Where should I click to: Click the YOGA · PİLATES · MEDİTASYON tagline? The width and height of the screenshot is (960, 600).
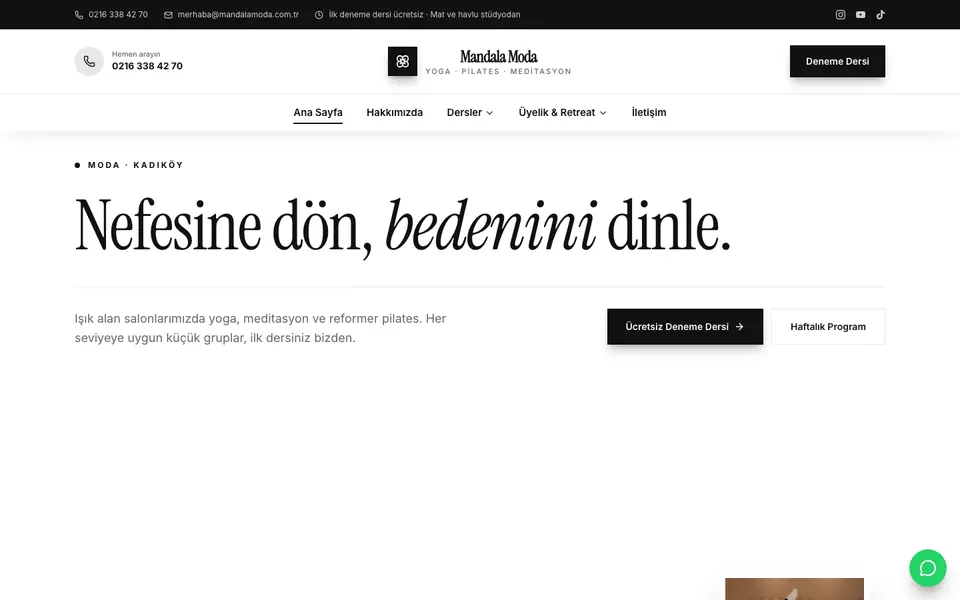coord(498,72)
